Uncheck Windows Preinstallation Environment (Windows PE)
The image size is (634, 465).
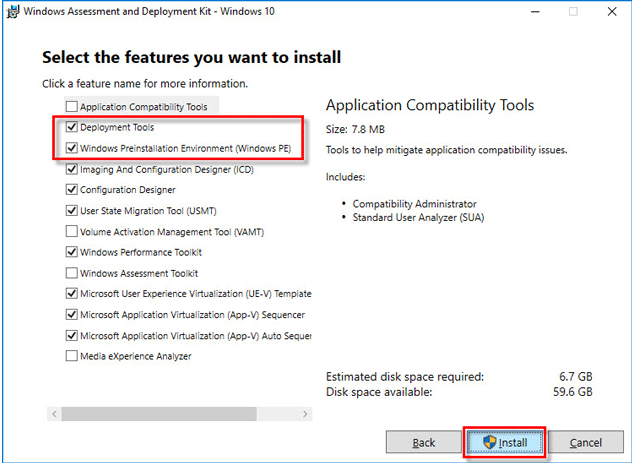pos(71,148)
